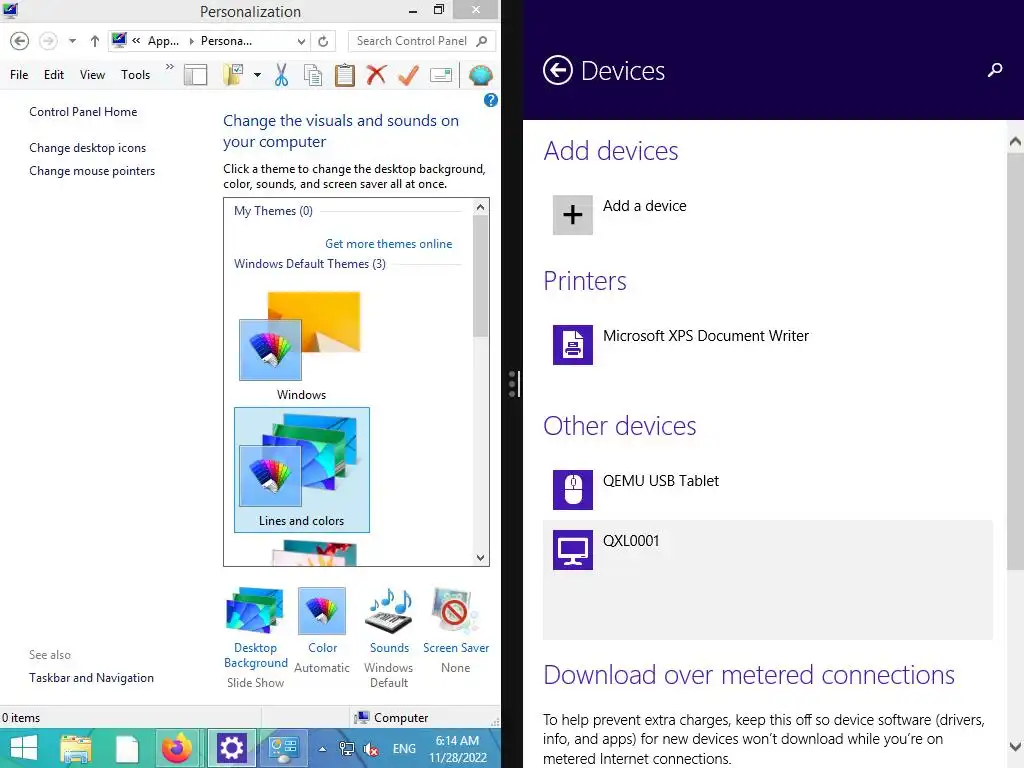Click the Personalization help question mark icon
This screenshot has height=768, width=1024.
tap(490, 100)
